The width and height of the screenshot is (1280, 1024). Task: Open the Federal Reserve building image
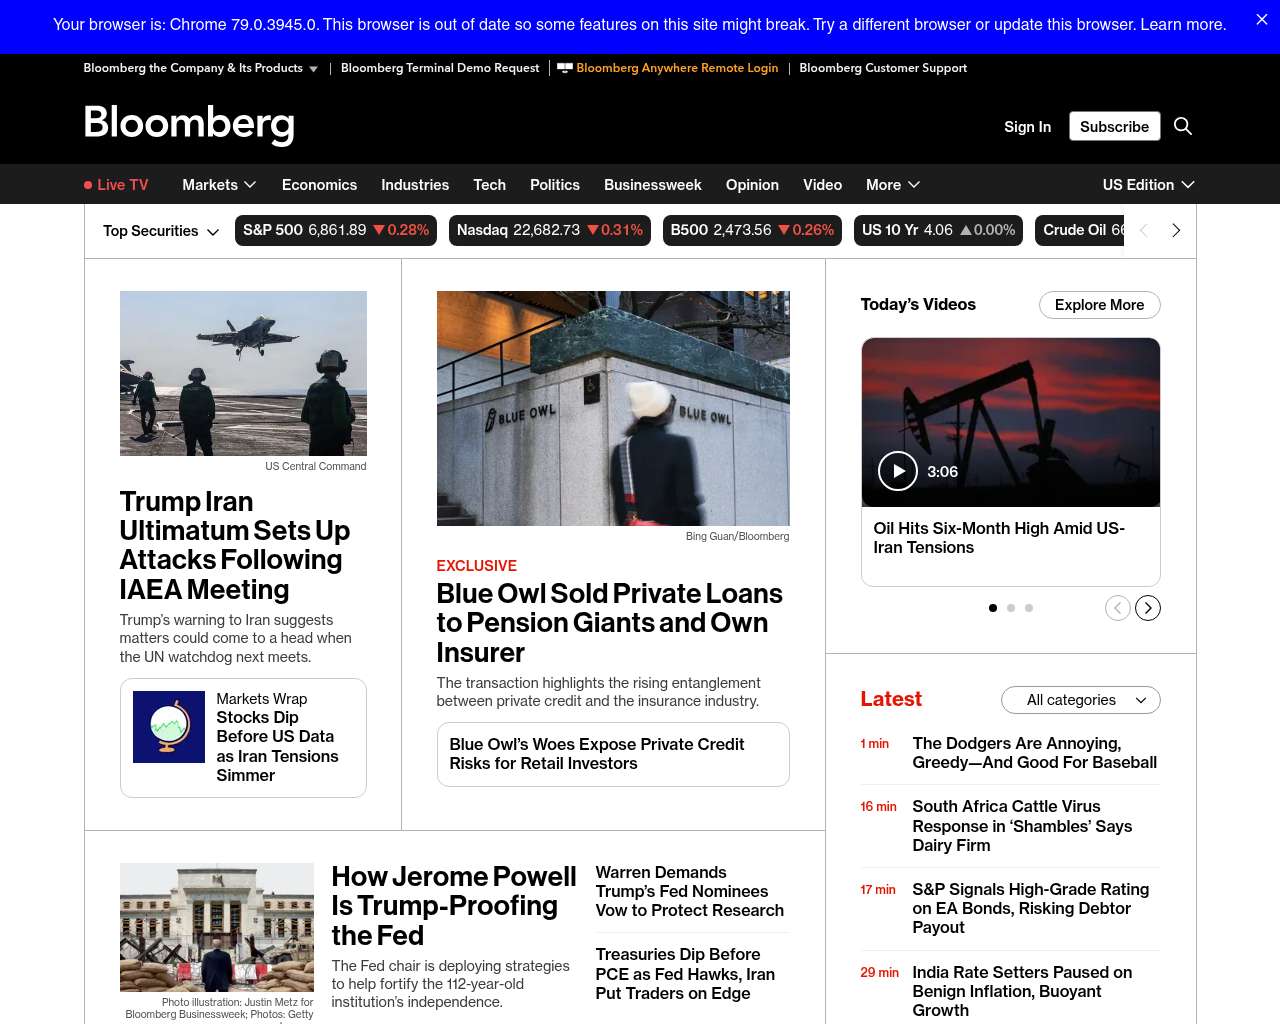[x=217, y=927]
